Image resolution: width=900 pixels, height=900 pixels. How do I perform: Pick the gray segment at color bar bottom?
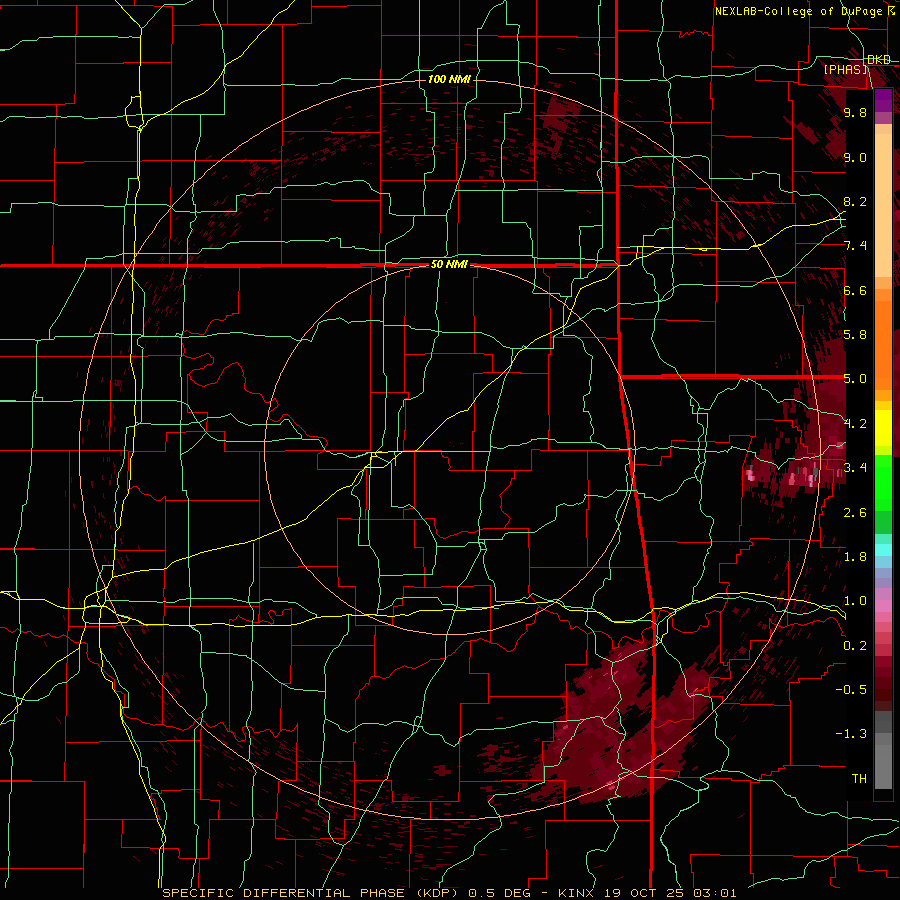[x=883, y=749]
